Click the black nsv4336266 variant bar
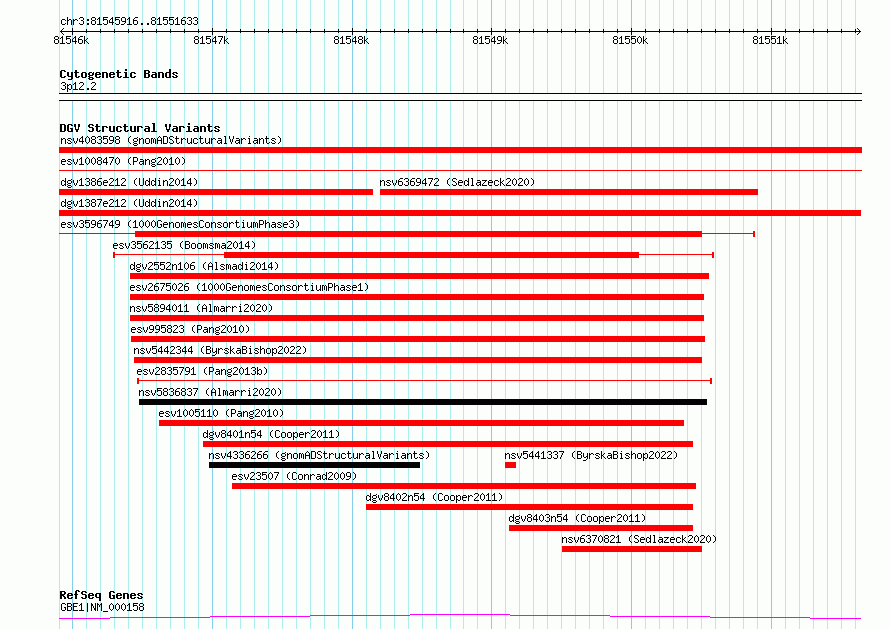 [x=314, y=465]
